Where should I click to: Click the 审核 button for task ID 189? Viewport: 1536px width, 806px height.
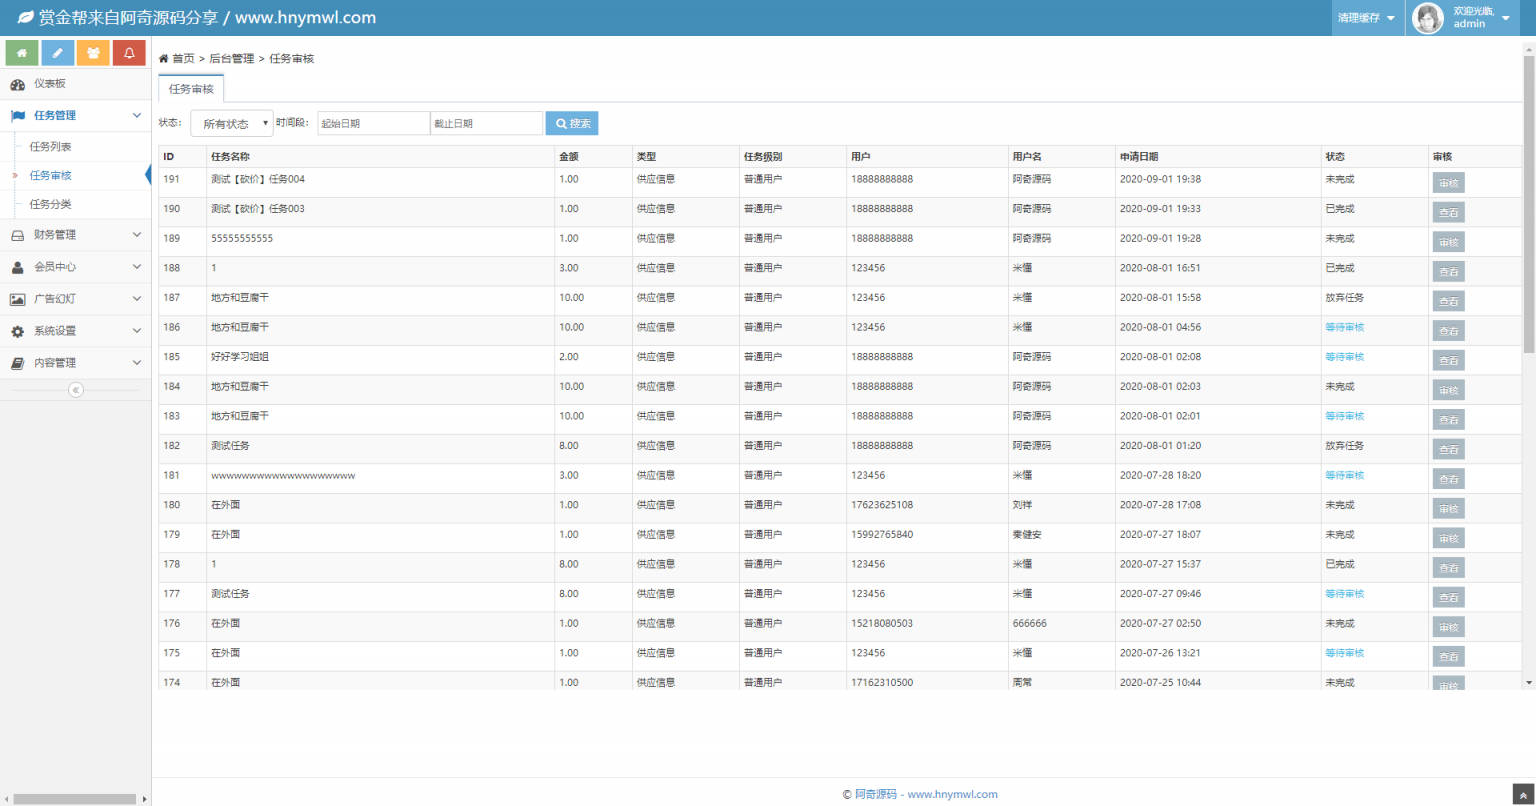[1448, 242]
